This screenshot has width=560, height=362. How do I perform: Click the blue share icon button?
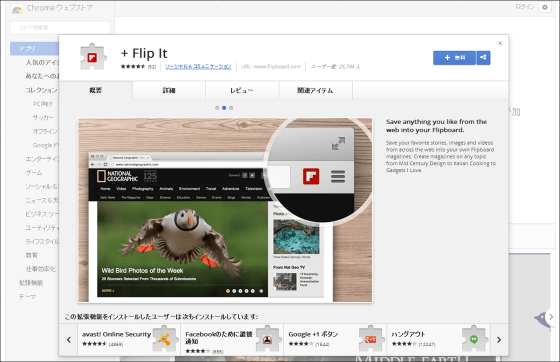[483, 58]
